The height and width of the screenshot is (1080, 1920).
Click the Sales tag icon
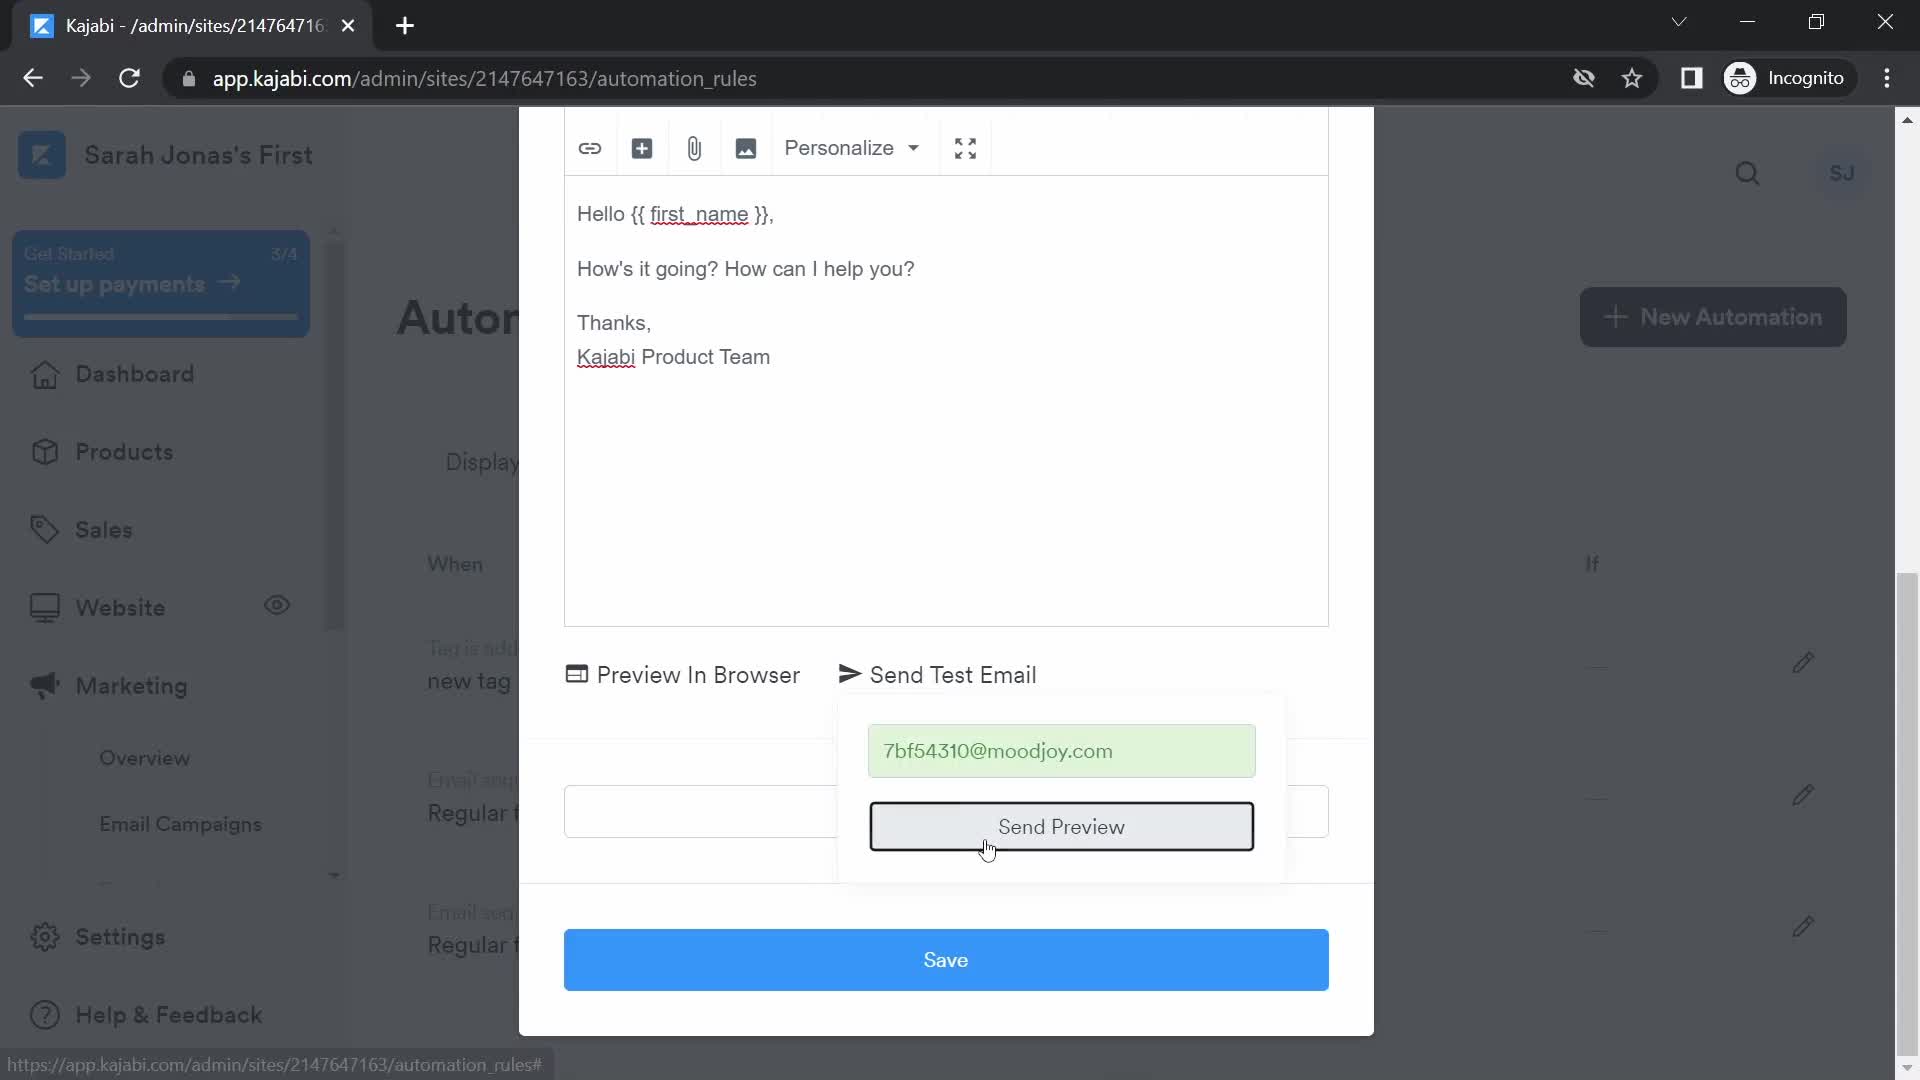coord(45,530)
